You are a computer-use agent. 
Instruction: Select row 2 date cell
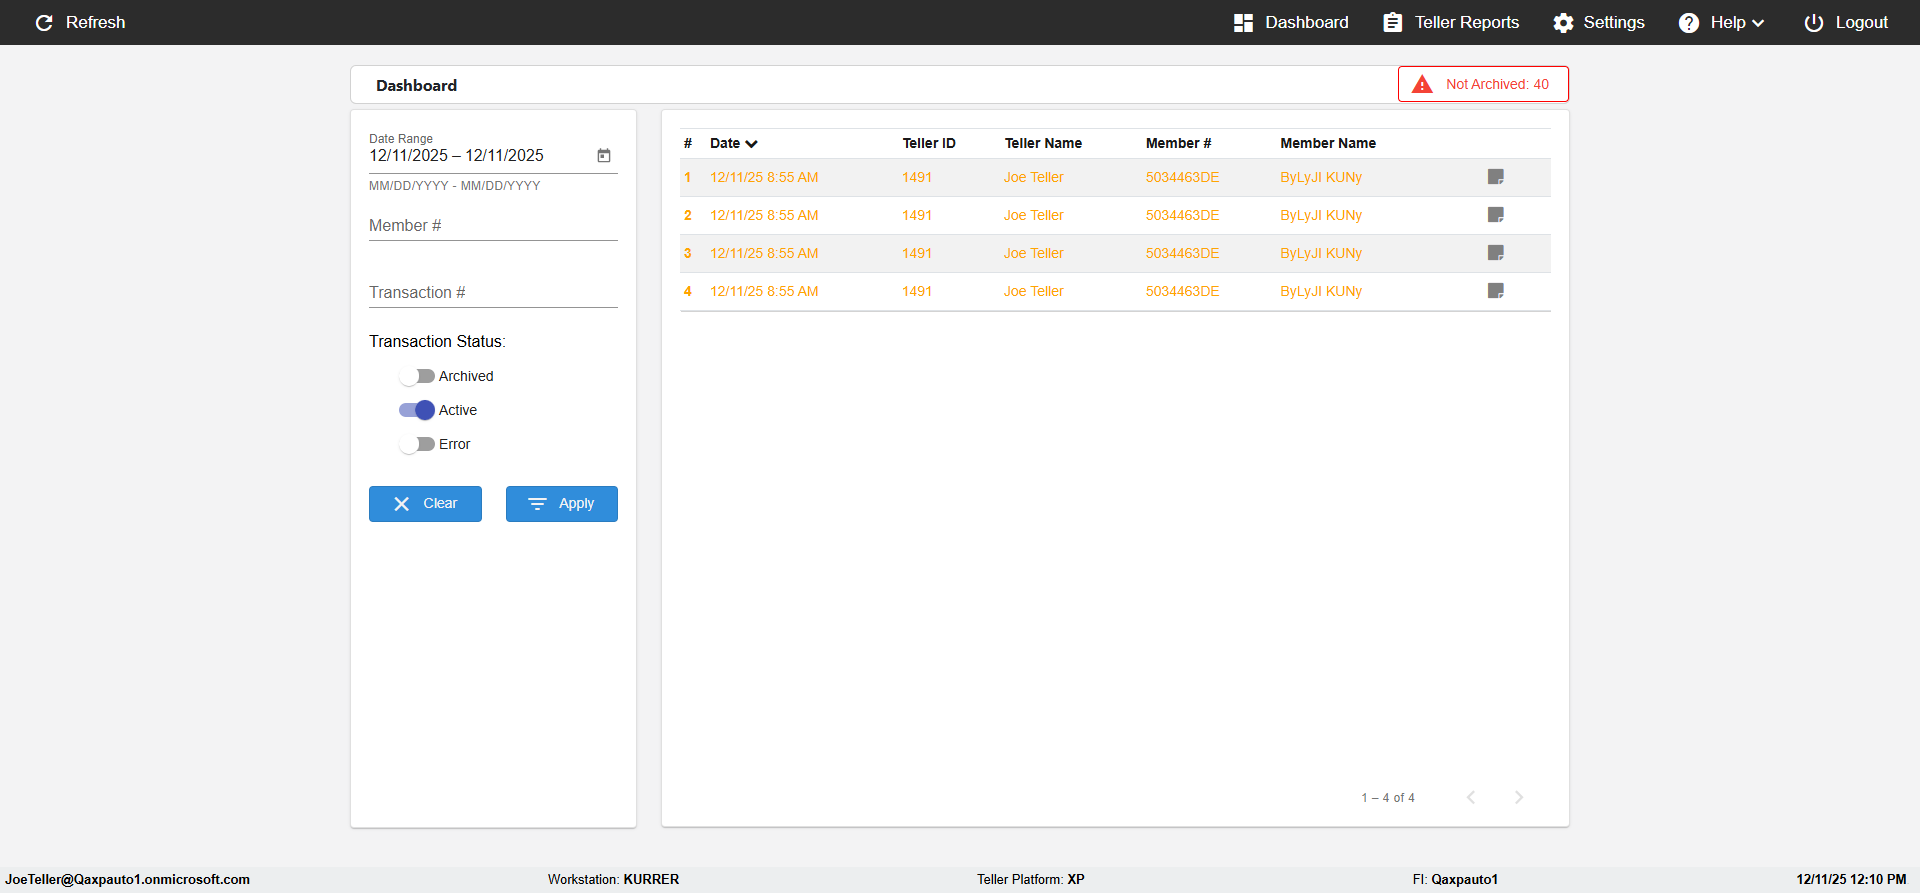[x=764, y=215]
